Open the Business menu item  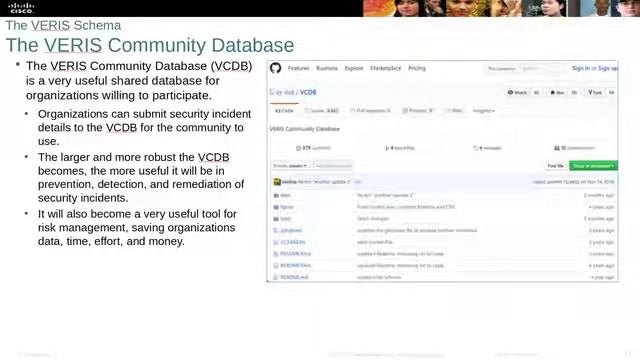pos(327,68)
